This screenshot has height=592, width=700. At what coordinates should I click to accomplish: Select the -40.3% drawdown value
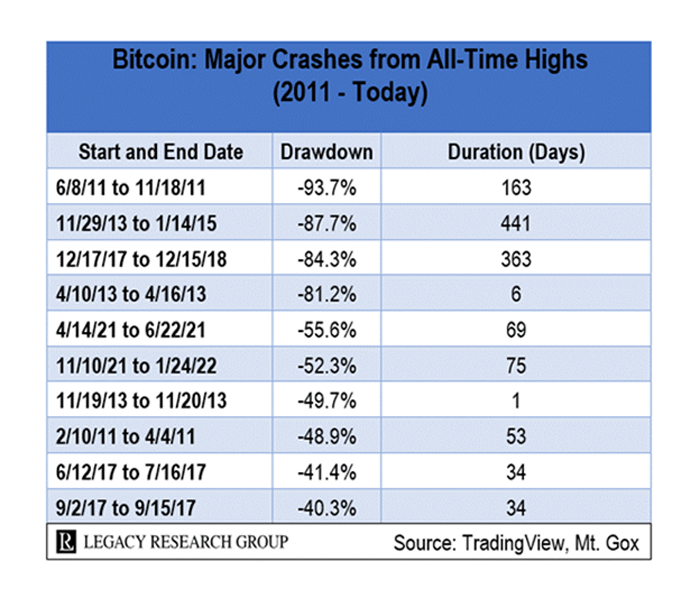(x=326, y=507)
